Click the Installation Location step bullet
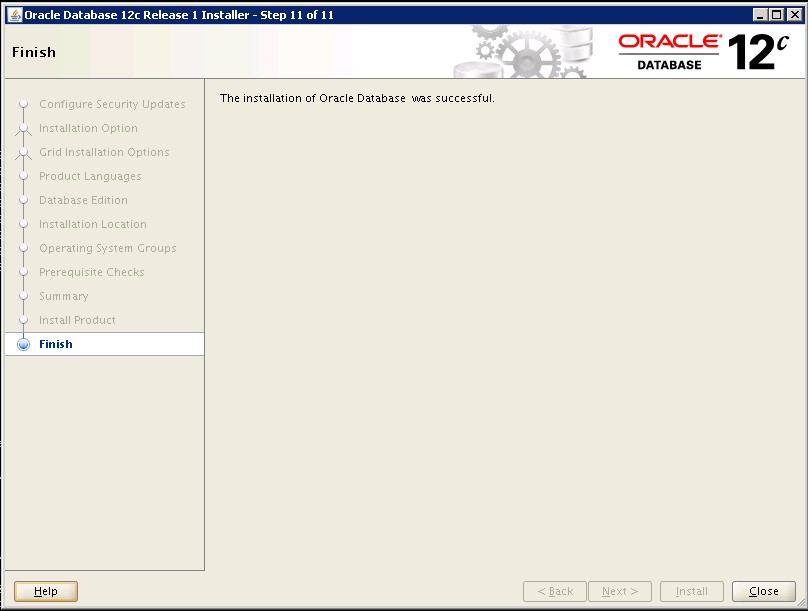Viewport: 808px width, 611px height. tap(23, 224)
